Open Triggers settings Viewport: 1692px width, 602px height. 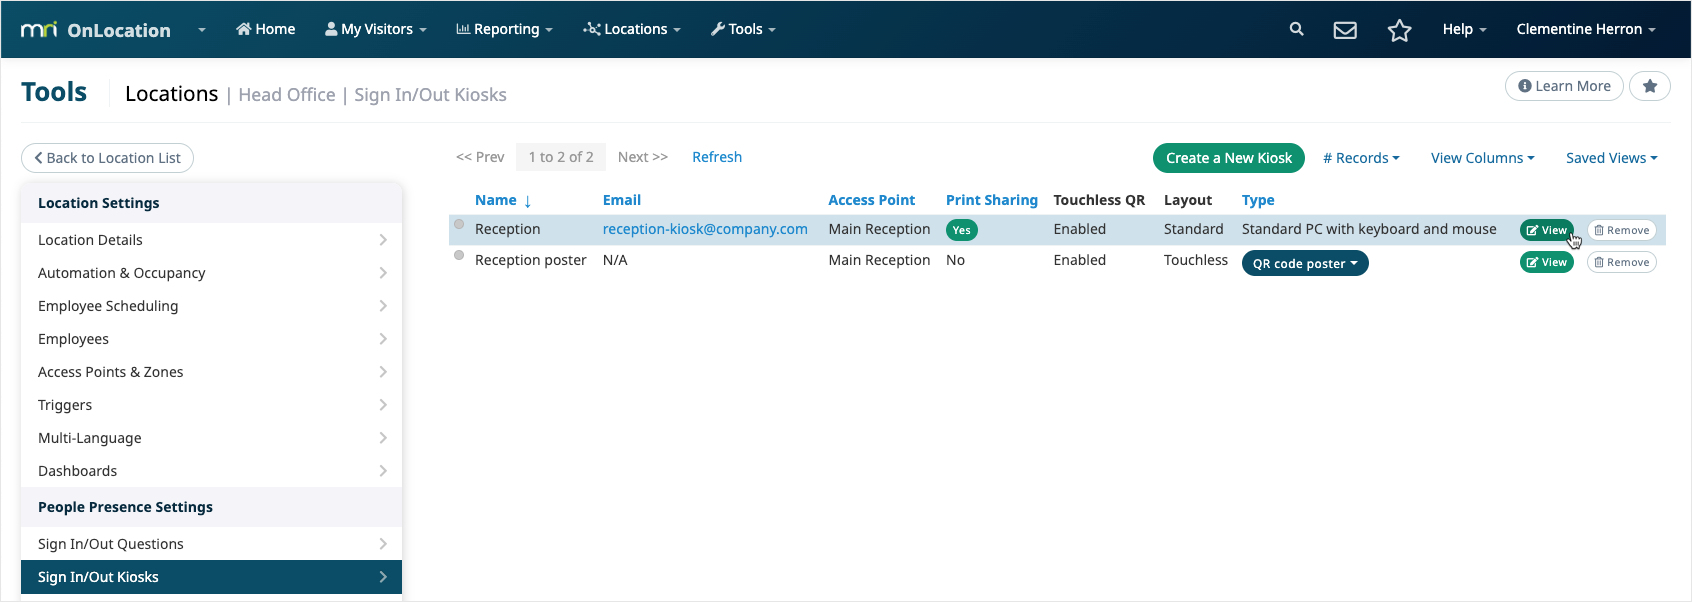[211, 405]
